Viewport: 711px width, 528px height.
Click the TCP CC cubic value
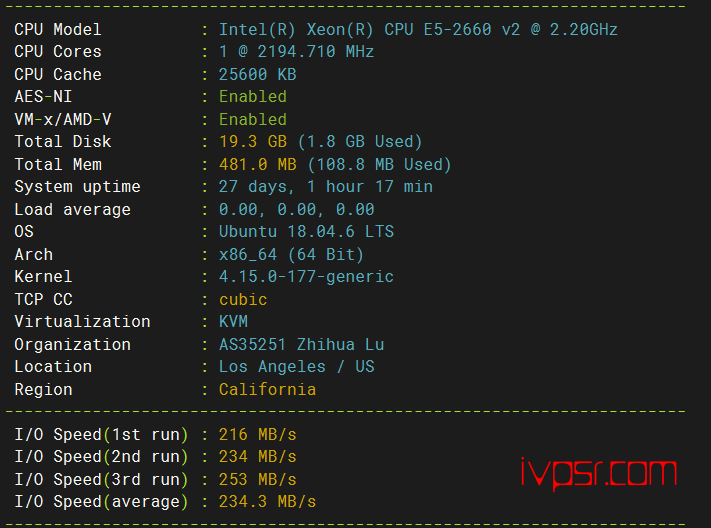(243, 299)
